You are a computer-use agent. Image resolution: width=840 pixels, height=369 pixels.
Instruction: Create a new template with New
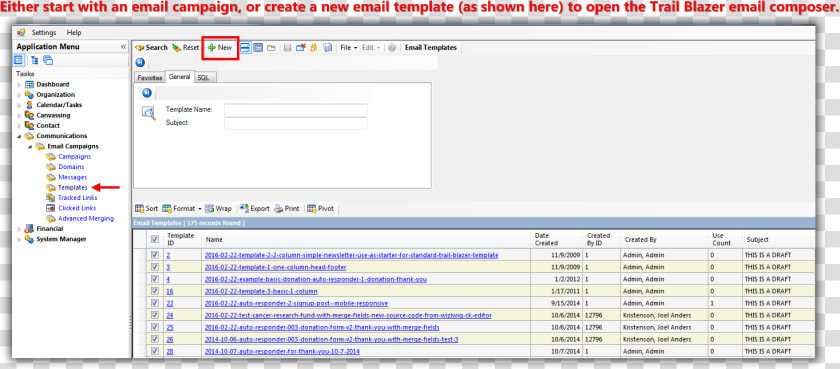220,48
